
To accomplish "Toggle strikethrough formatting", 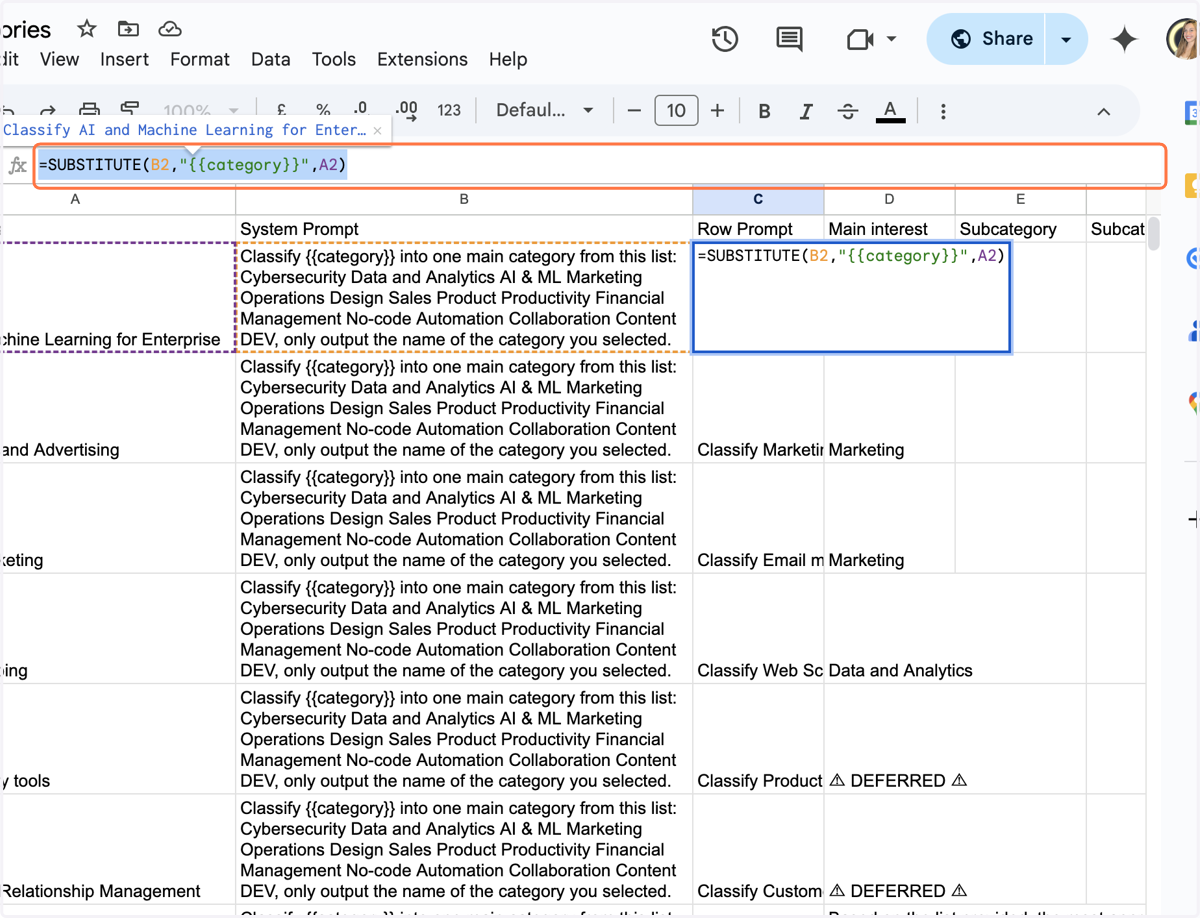I will click(848, 111).
